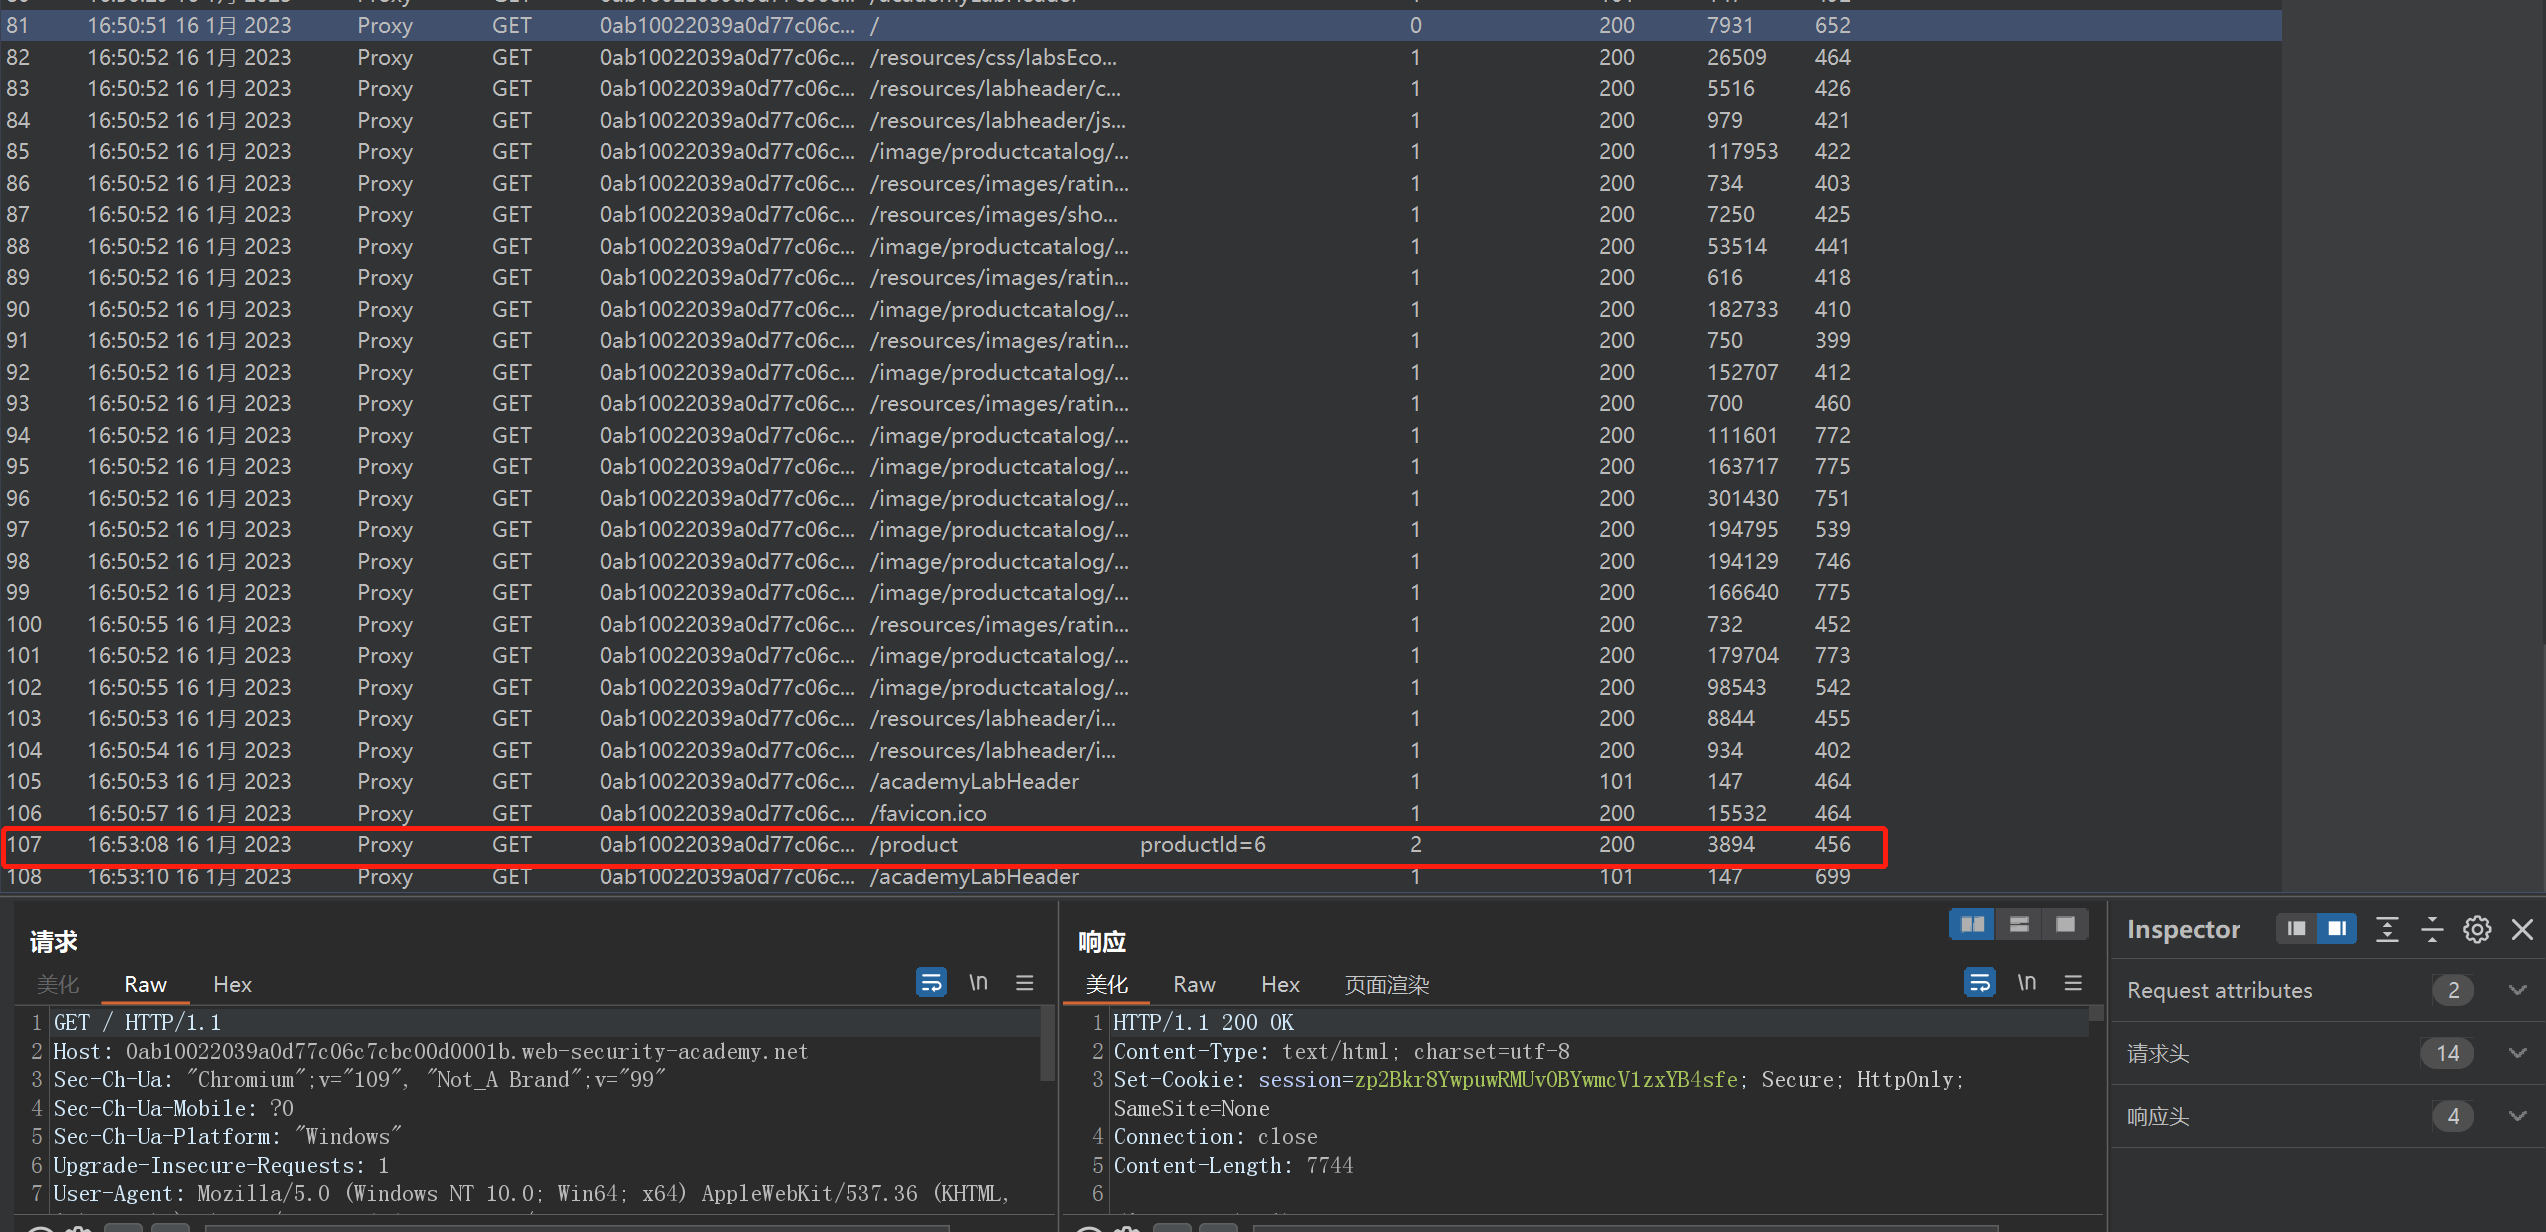Toggle non-printable characters in request pane
The width and height of the screenshot is (2546, 1232).
978,983
